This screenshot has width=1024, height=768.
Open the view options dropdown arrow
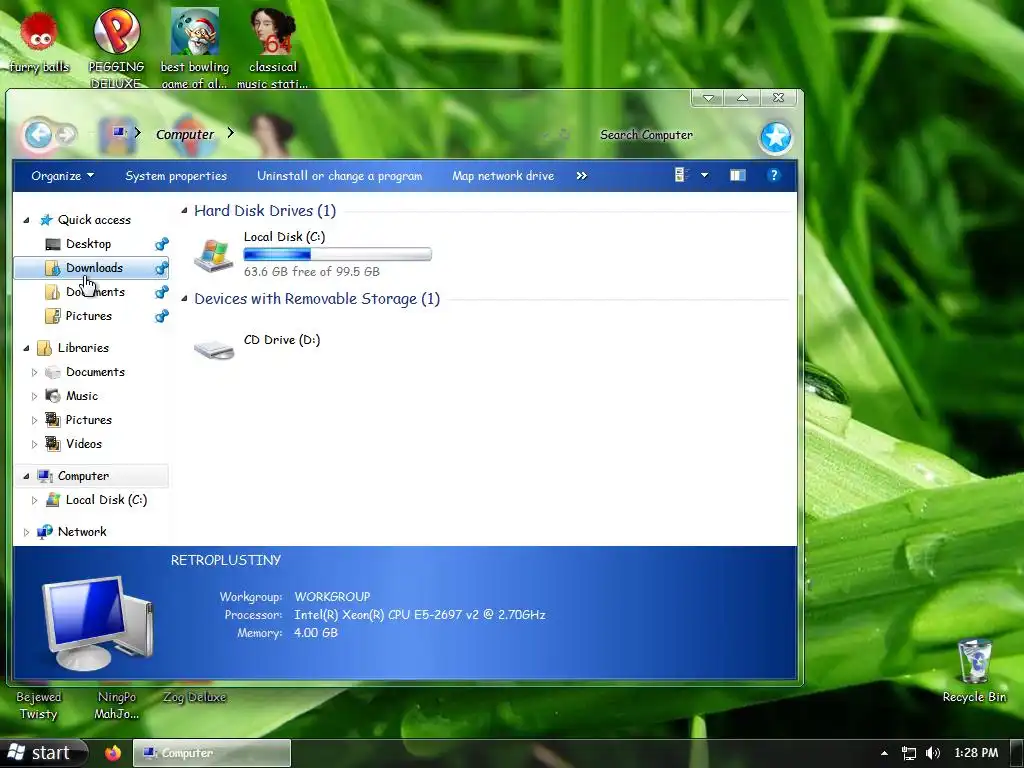(705, 175)
